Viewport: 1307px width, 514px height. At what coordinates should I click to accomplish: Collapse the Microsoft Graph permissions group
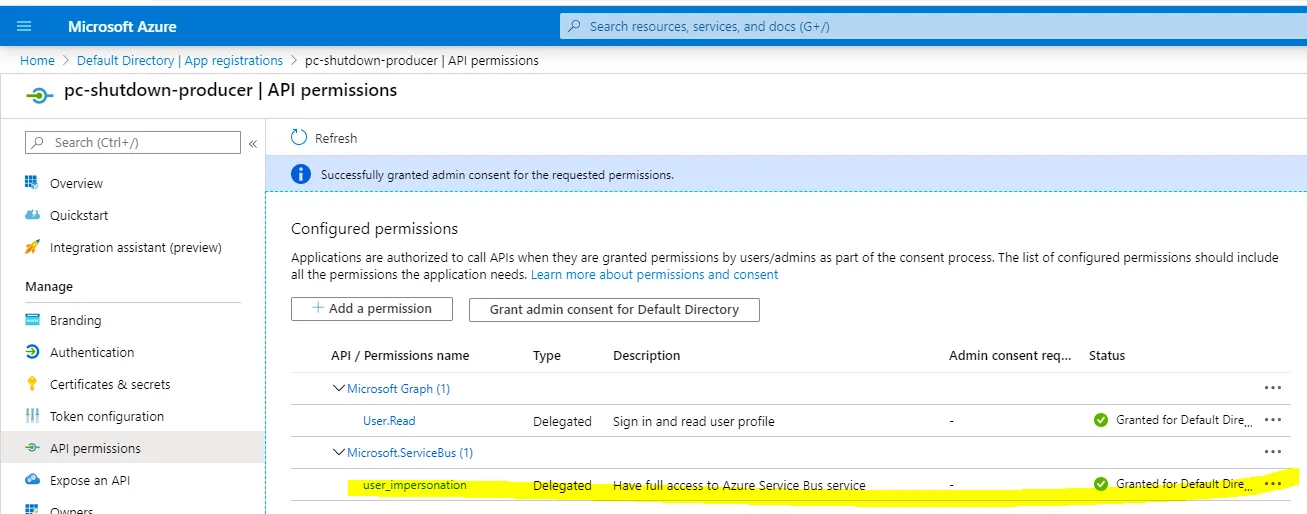340,389
